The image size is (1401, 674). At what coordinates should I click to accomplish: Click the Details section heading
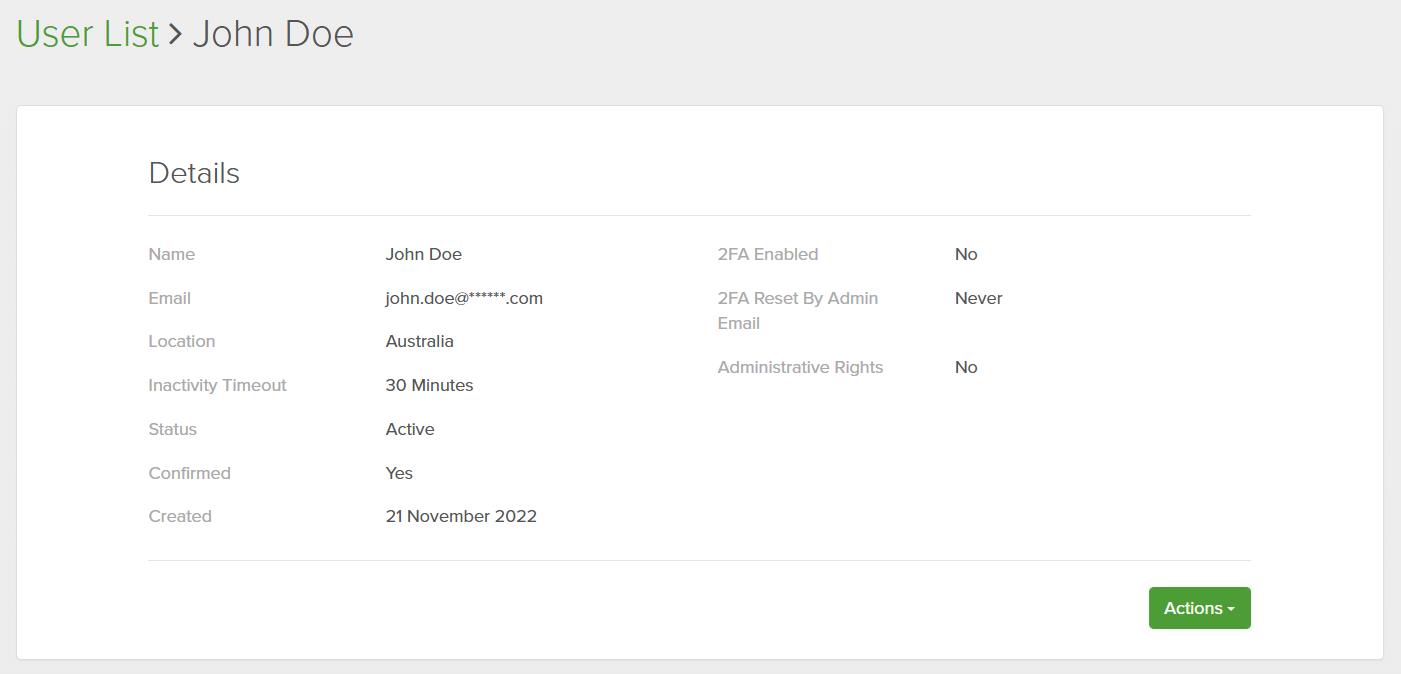click(194, 173)
